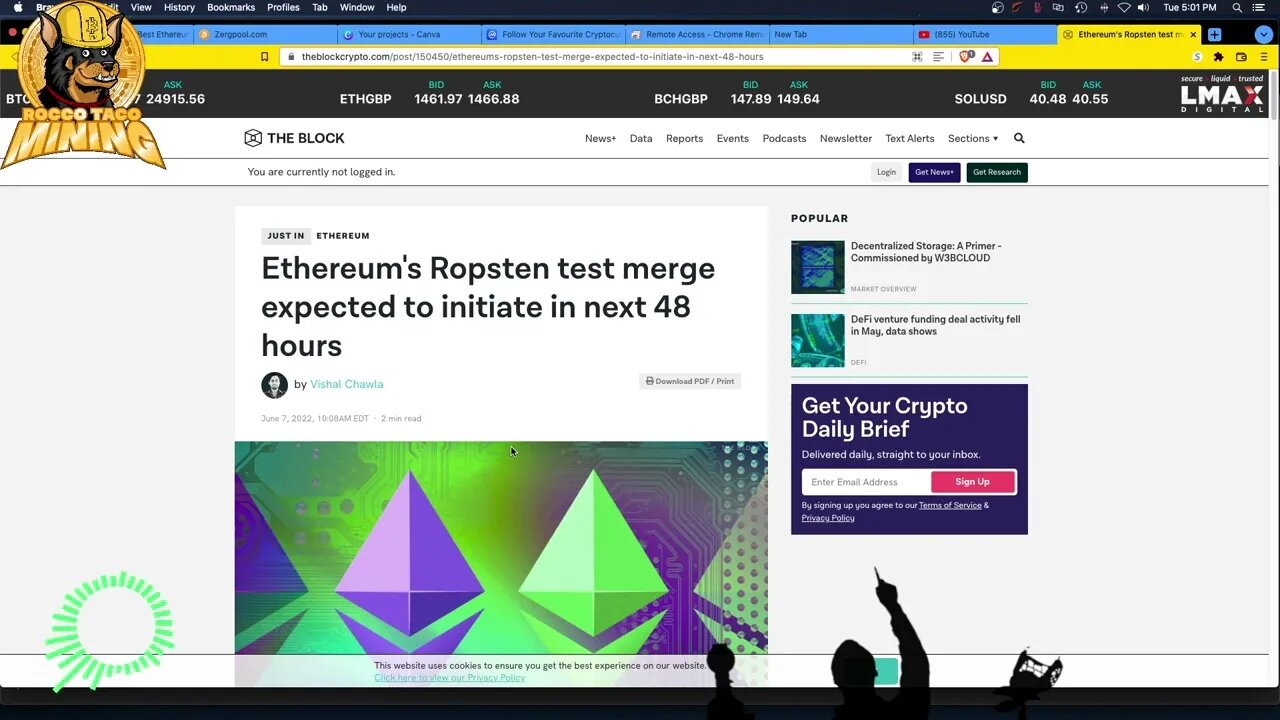Switch to Follow Your Favourite Cryptocurrency tab
The image size is (1280, 720).
(552, 34)
